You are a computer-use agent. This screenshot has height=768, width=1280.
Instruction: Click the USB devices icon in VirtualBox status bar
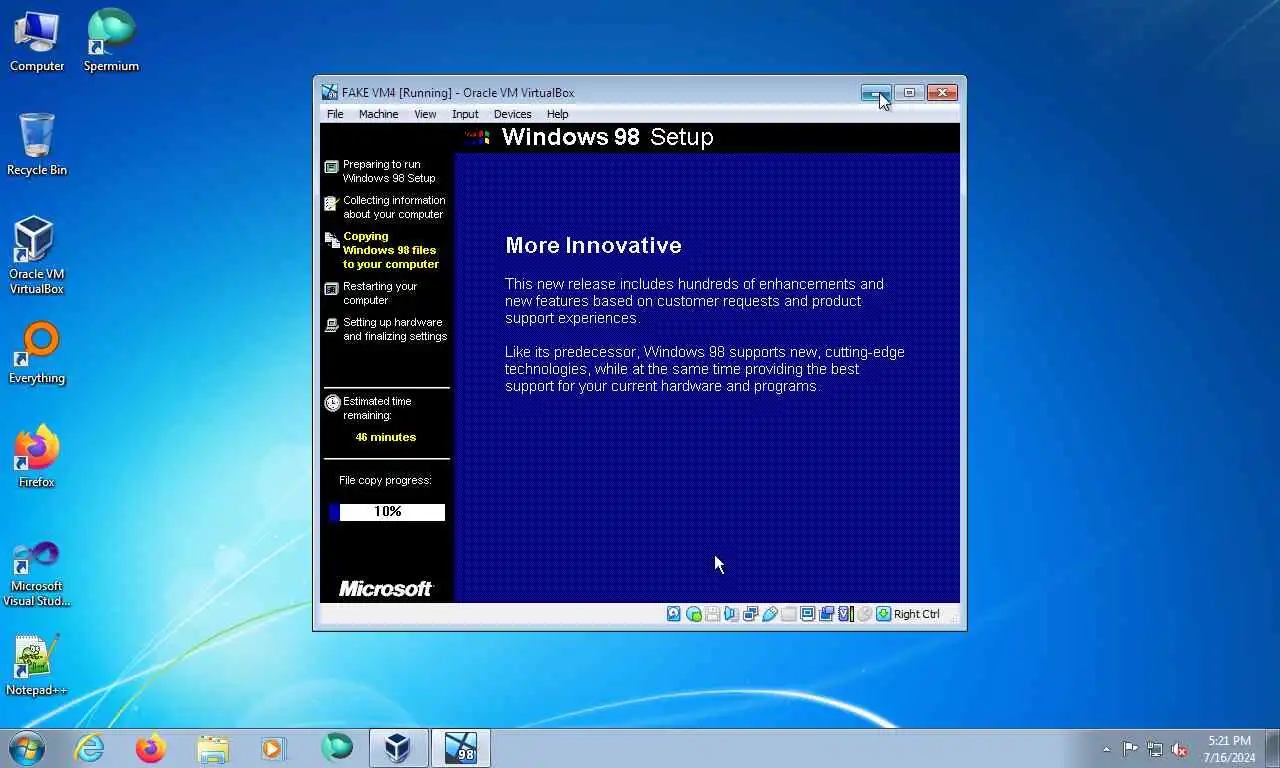[769, 614]
